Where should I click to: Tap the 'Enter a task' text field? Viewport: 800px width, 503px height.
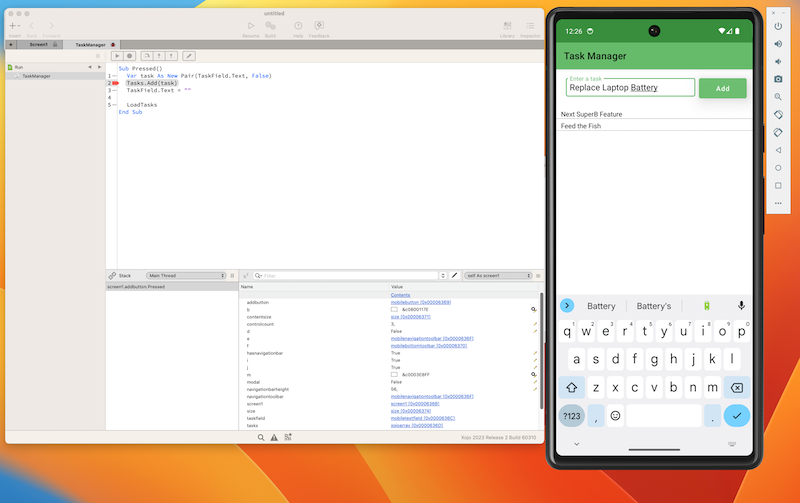click(630, 87)
